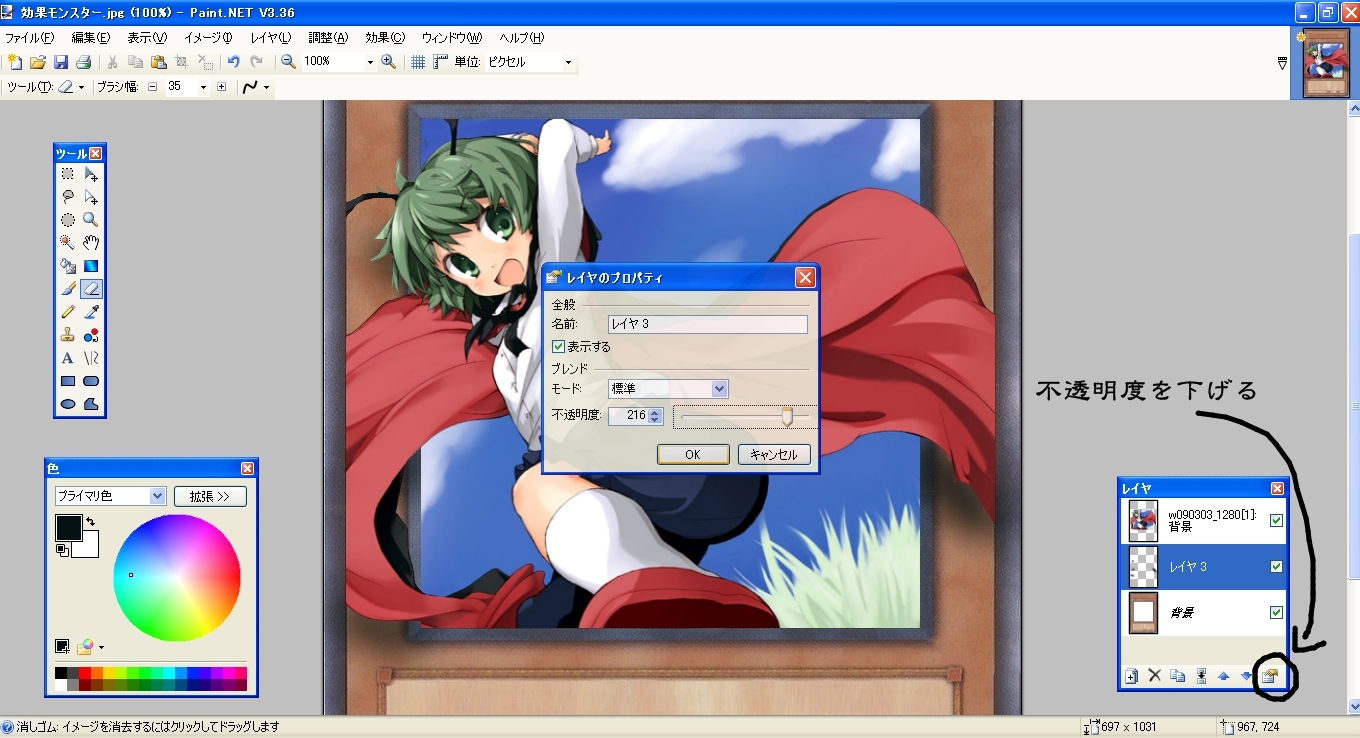Viewport: 1360px width, 738px height.
Task: Select the Move Selected Pixels tool
Action: pos(91,174)
